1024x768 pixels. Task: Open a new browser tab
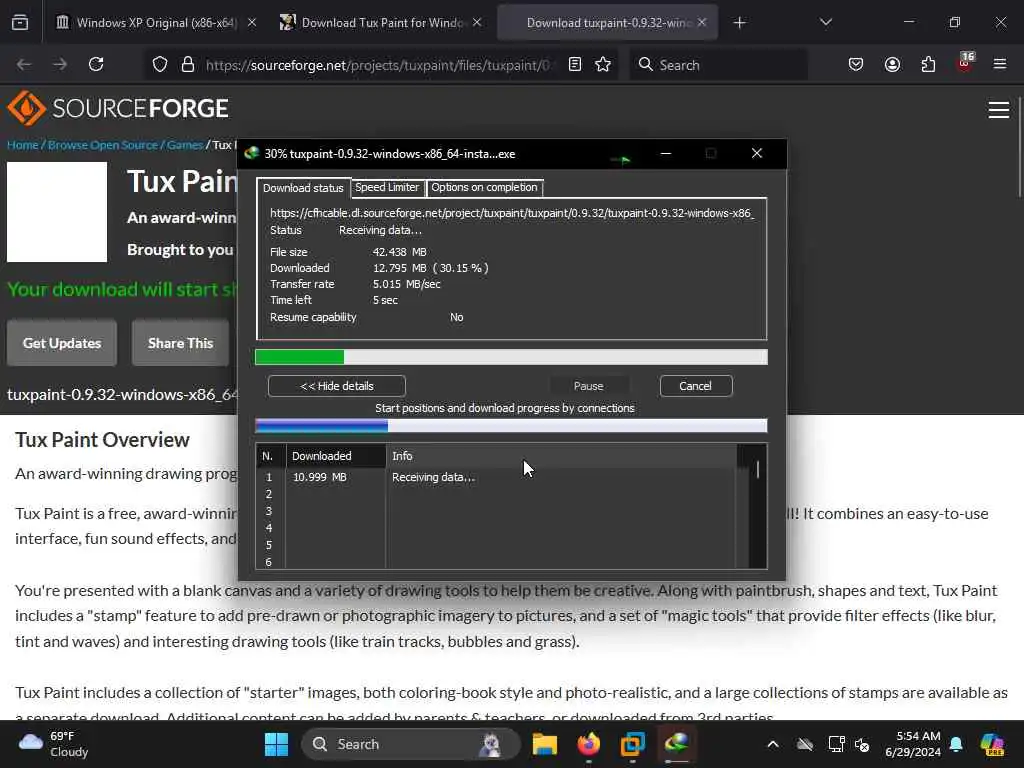click(739, 23)
